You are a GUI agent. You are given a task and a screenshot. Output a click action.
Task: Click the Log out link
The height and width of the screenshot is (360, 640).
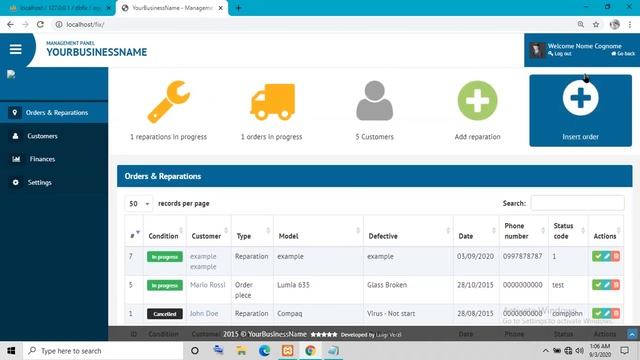pyautogui.click(x=560, y=54)
